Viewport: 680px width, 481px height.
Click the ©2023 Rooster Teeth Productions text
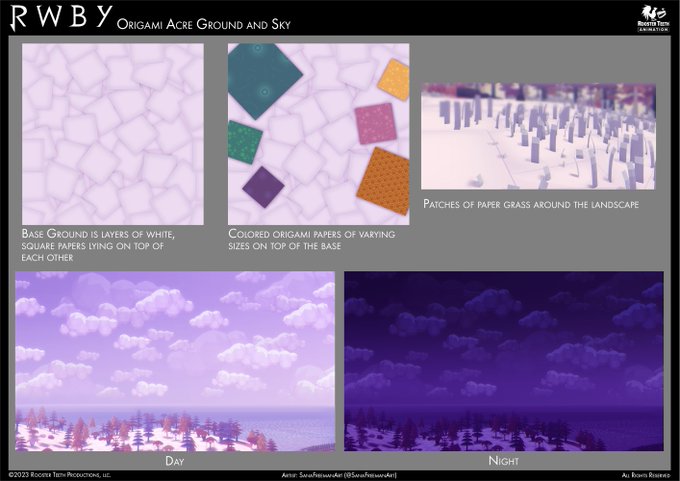click(60, 475)
